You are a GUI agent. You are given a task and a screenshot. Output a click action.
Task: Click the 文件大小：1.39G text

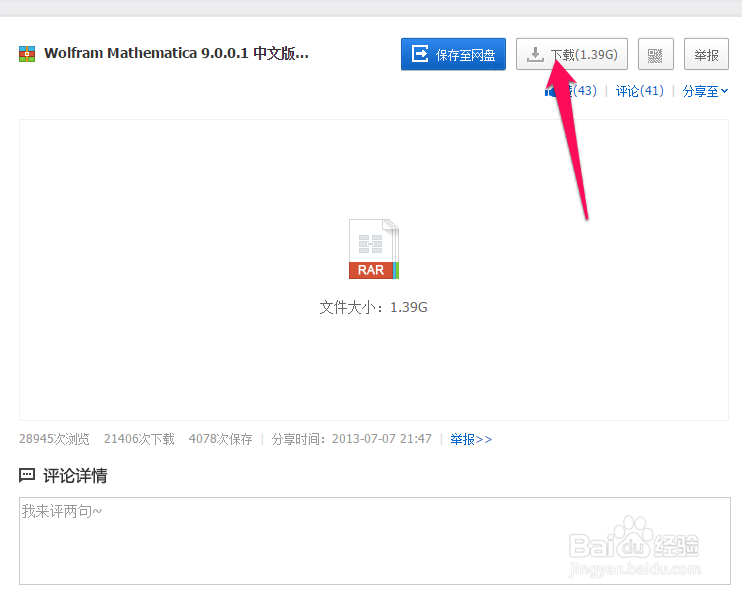coord(373,308)
